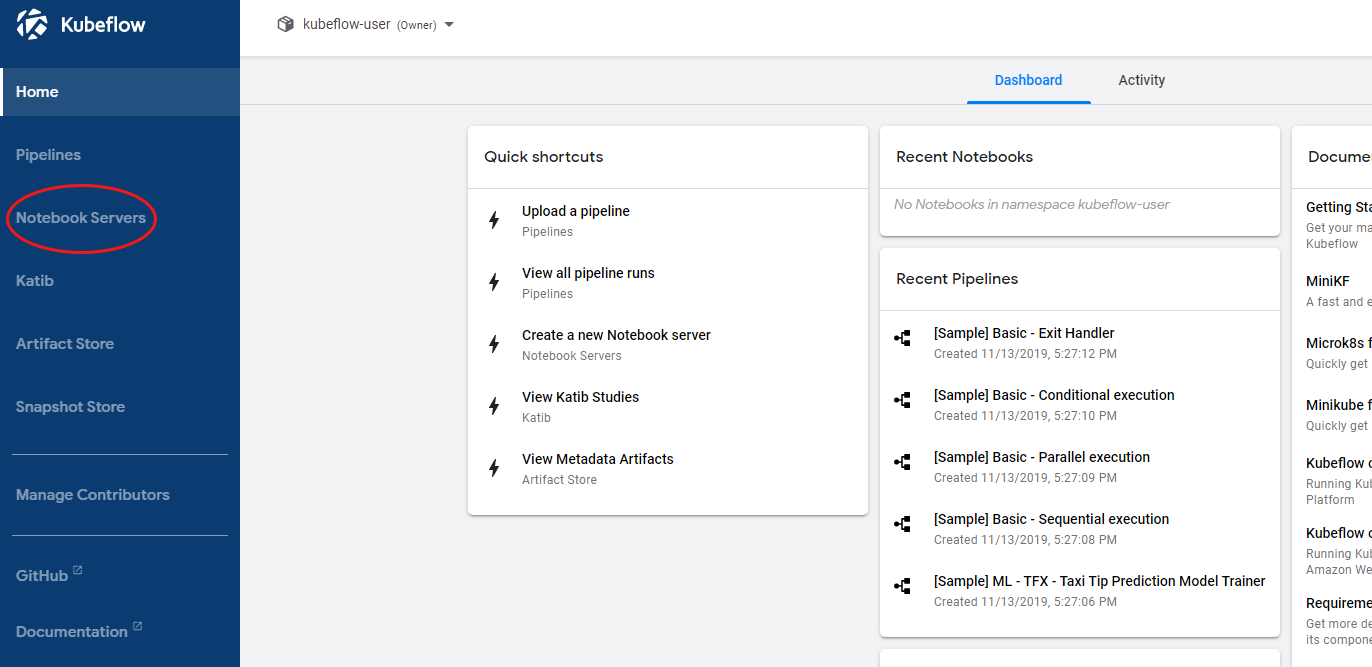Select the Dashboard tab
This screenshot has width=1372, height=667.
point(1028,80)
